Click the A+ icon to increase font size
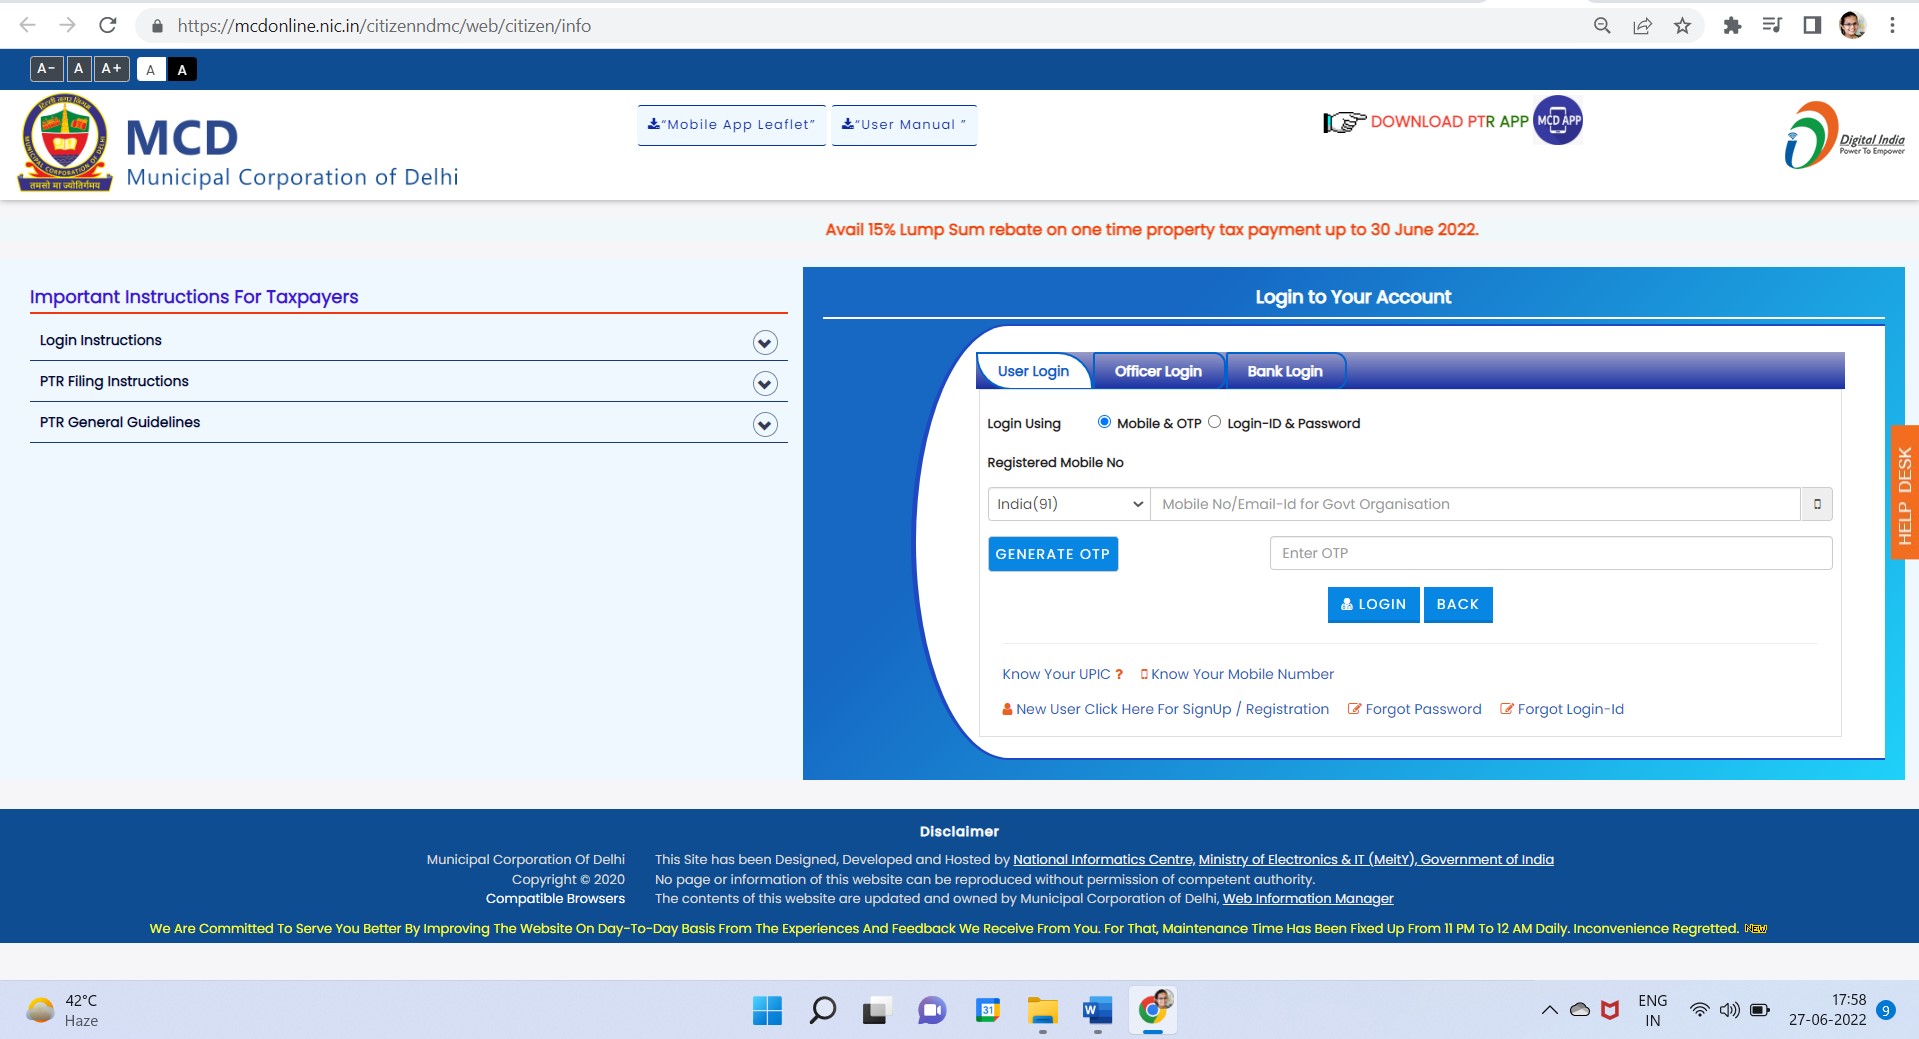Screen dimensions: 1919x1039 tap(110, 68)
